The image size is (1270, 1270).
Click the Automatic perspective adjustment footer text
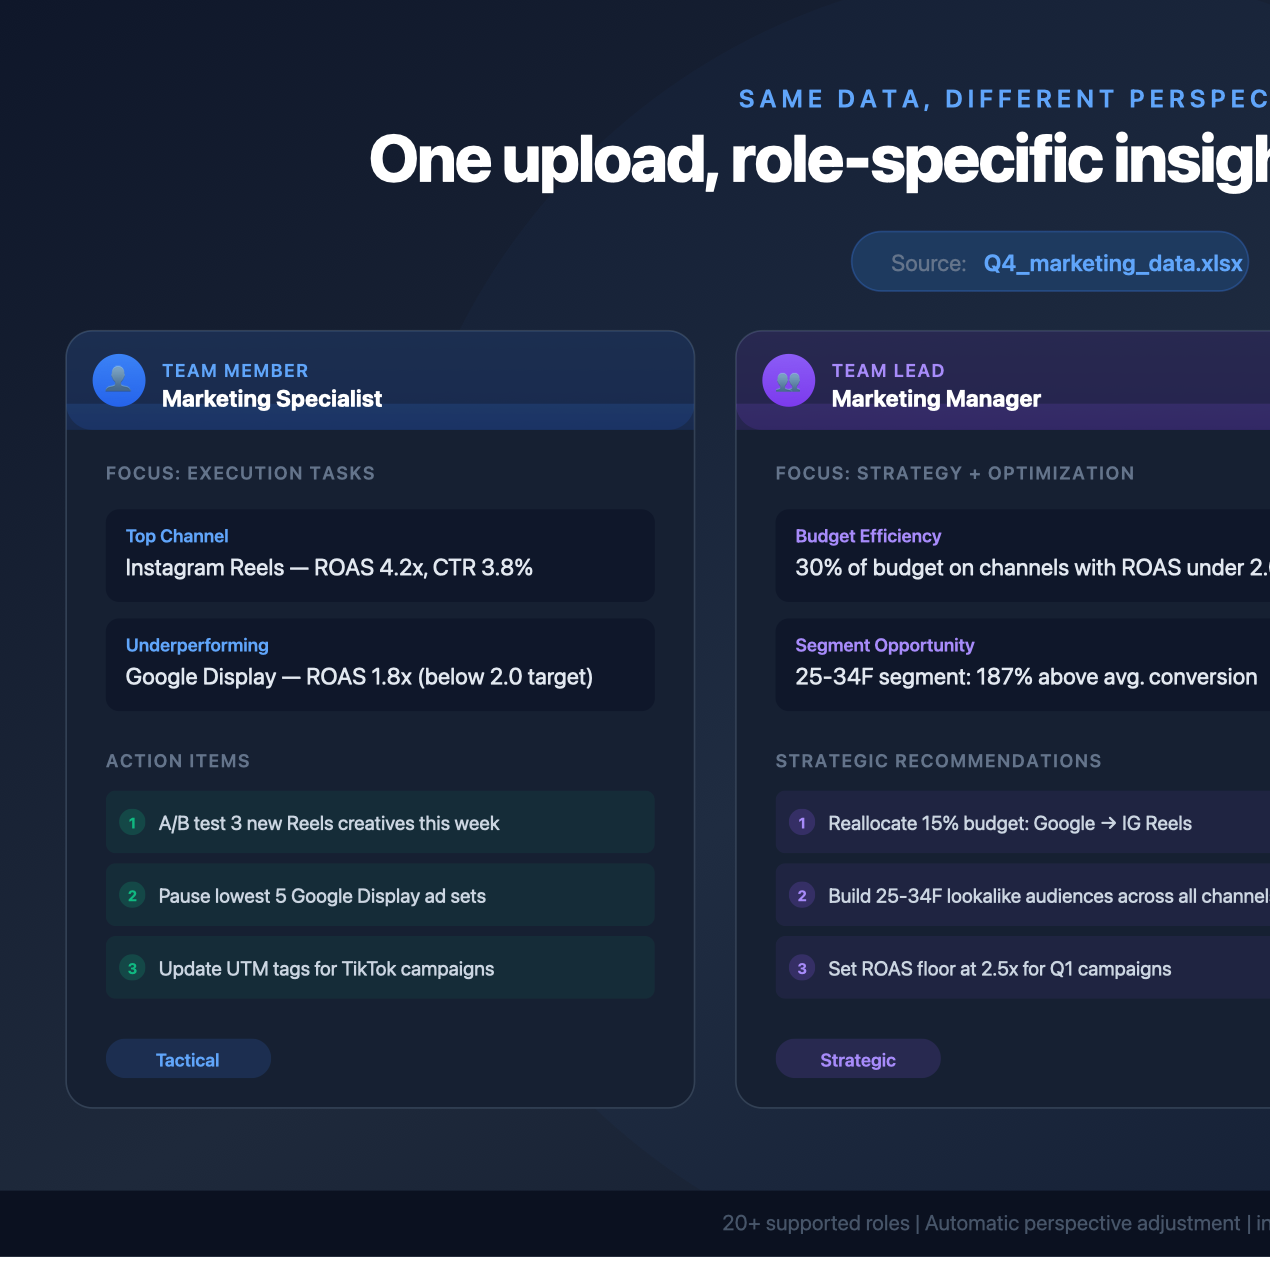coord(1084,1223)
